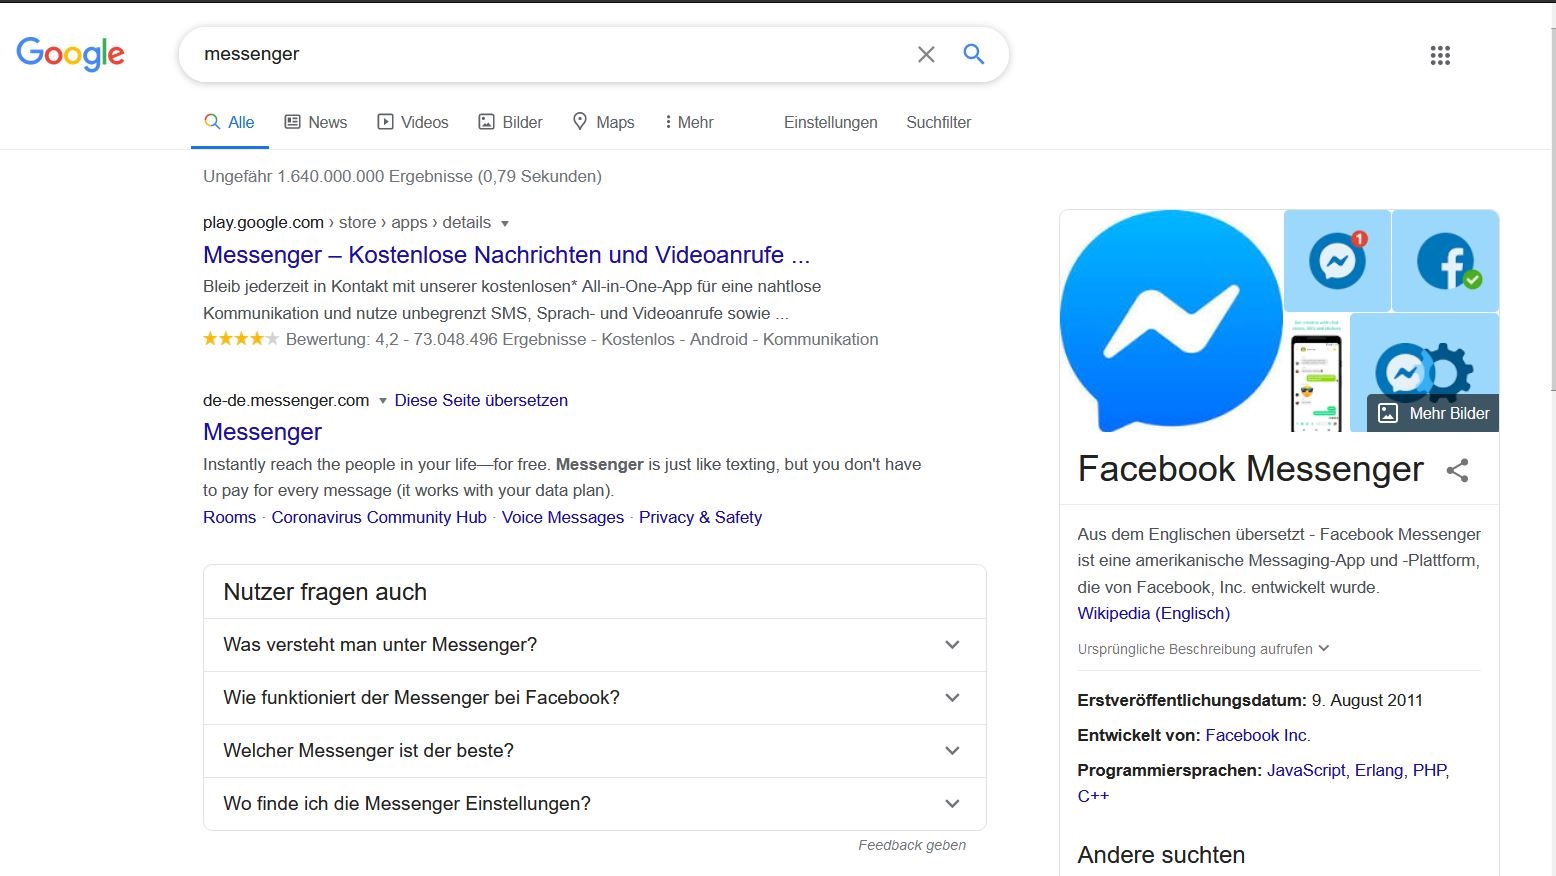Open the Messenger notification badge image
This screenshot has height=876, width=1556.
(1337, 260)
